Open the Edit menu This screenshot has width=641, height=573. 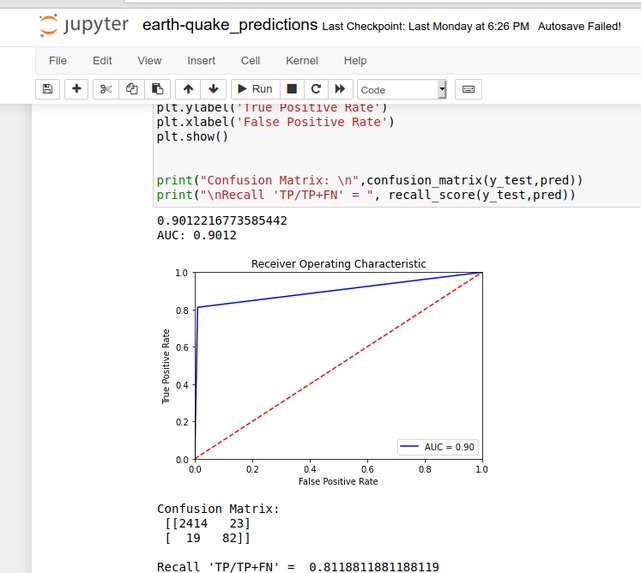click(x=102, y=60)
